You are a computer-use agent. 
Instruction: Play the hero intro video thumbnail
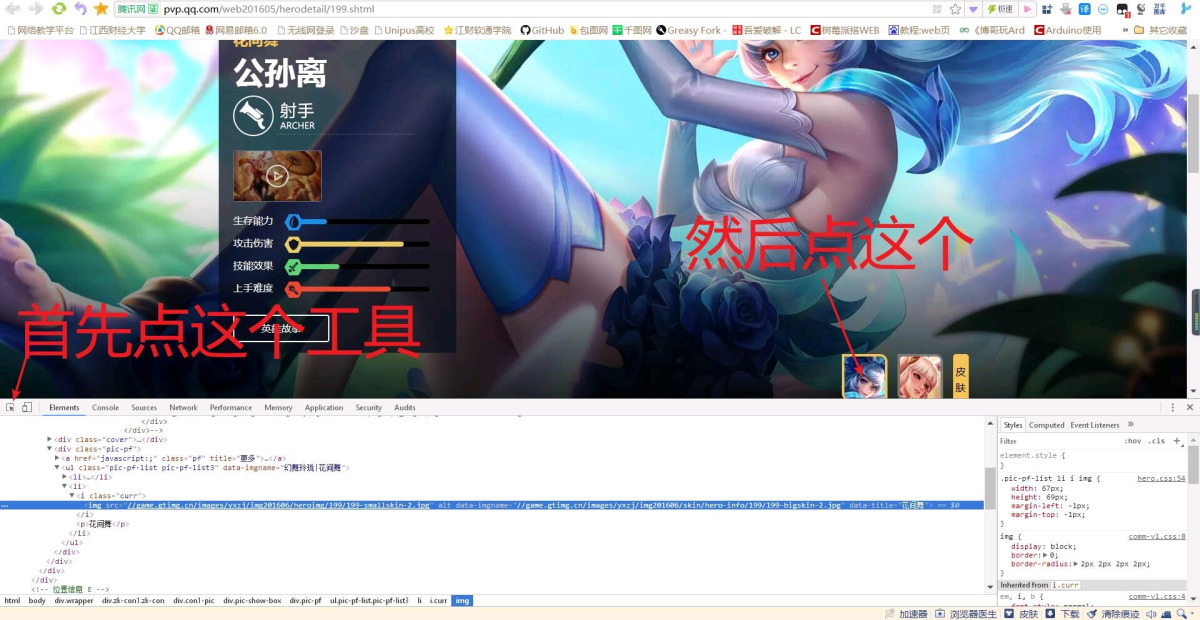[277, 176]
